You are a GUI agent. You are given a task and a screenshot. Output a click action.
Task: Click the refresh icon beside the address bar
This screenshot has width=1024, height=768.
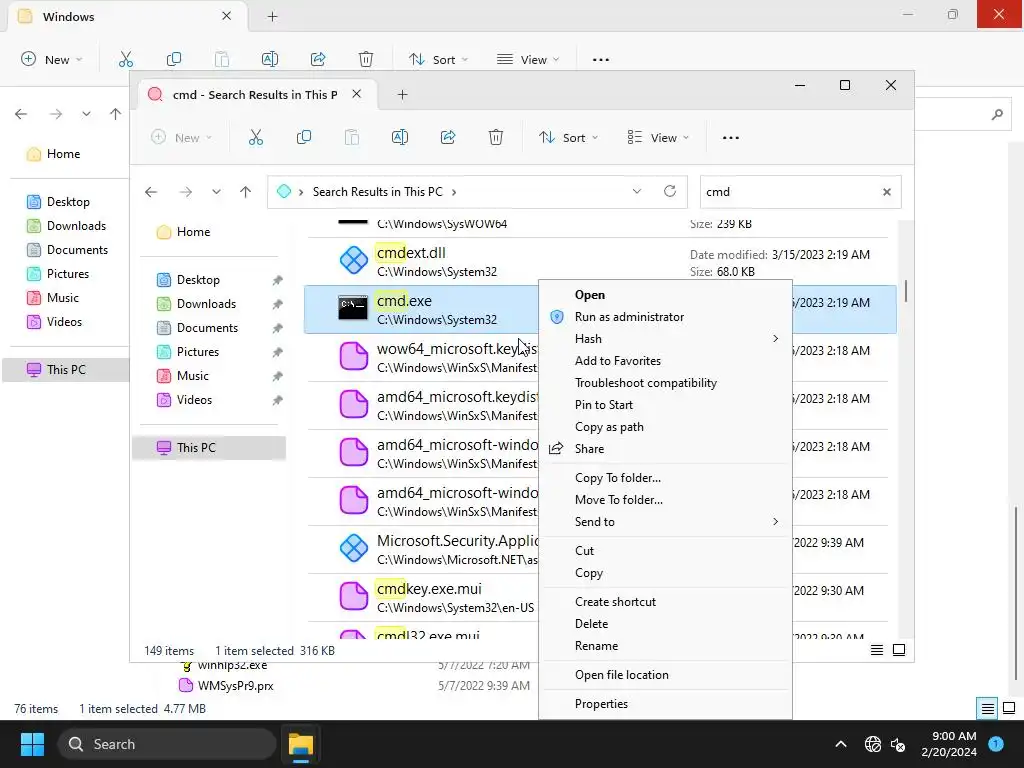click(669, 191)
